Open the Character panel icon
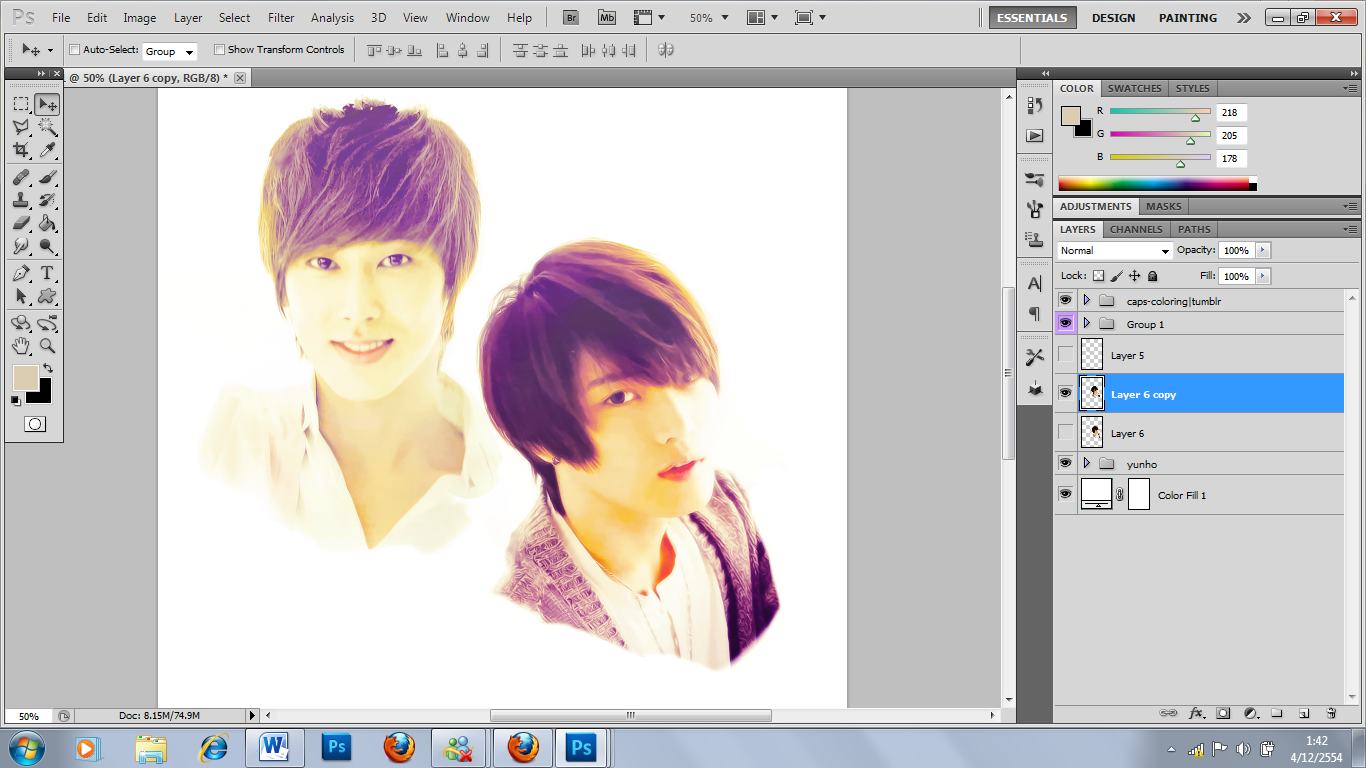 tap(1035, 284)
